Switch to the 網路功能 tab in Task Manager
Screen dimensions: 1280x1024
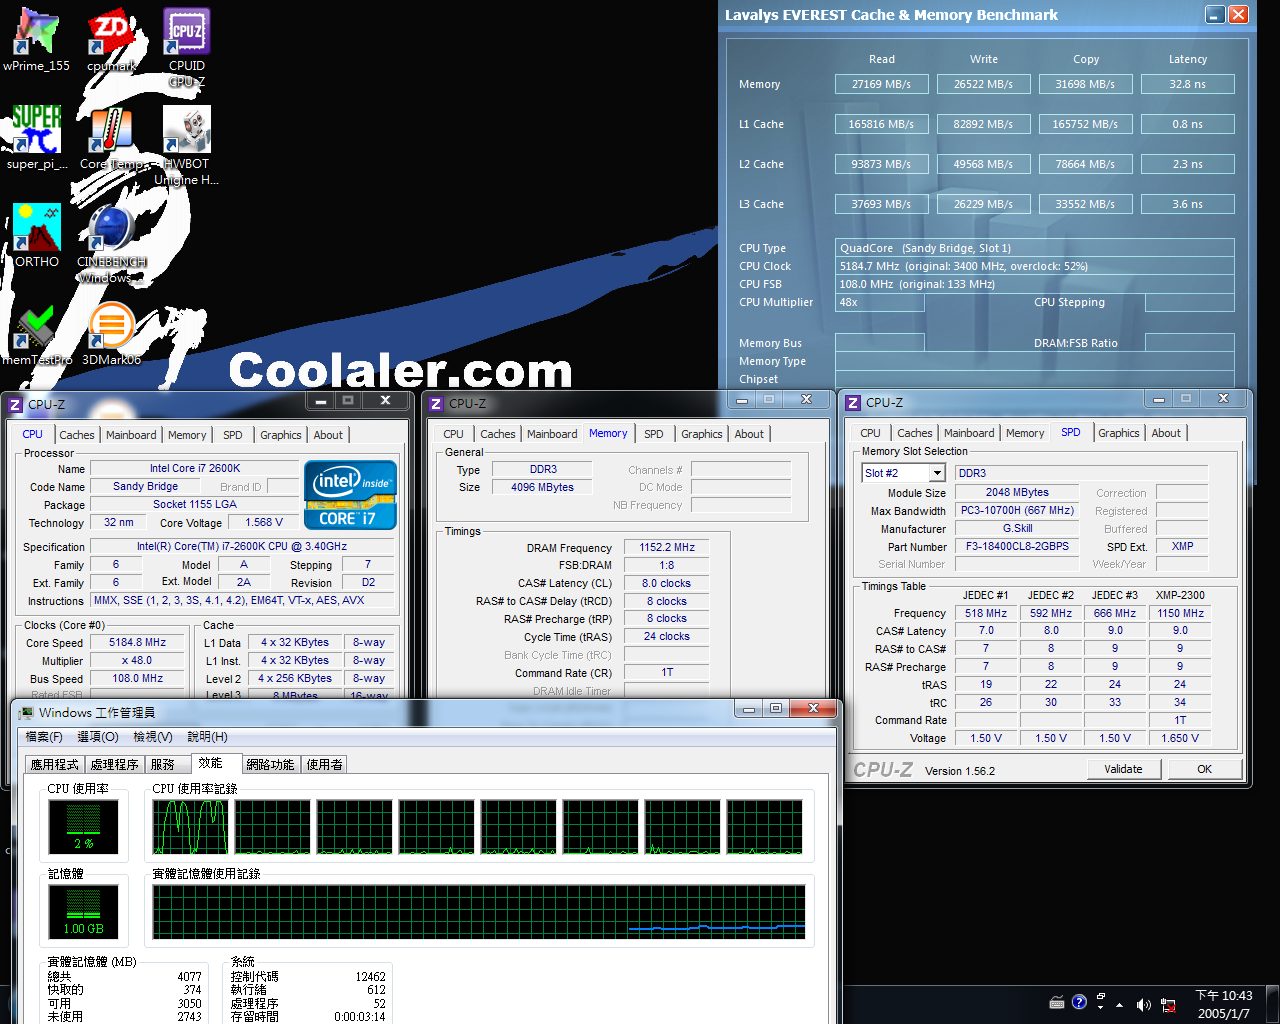(270, 765)
